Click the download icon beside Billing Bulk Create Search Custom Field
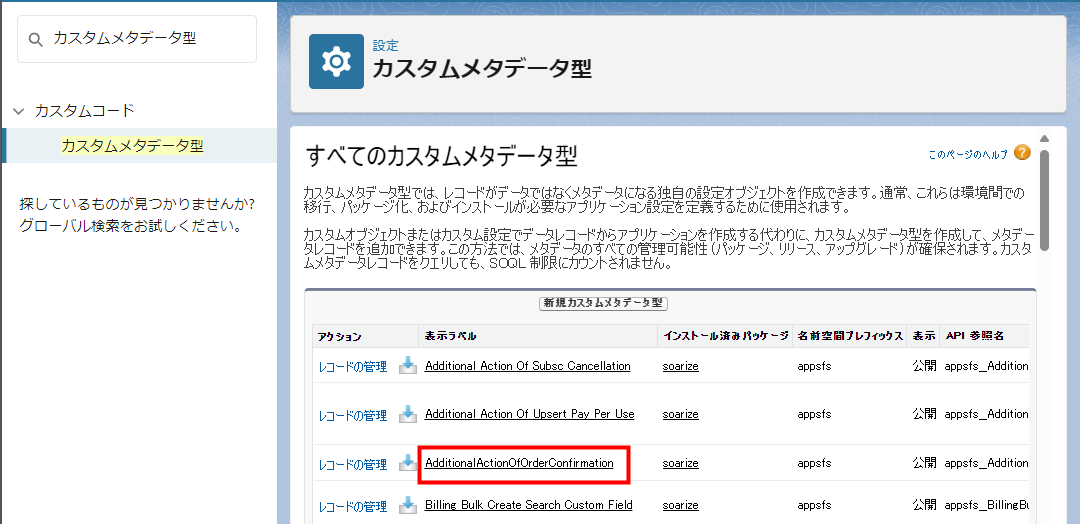 408,505
